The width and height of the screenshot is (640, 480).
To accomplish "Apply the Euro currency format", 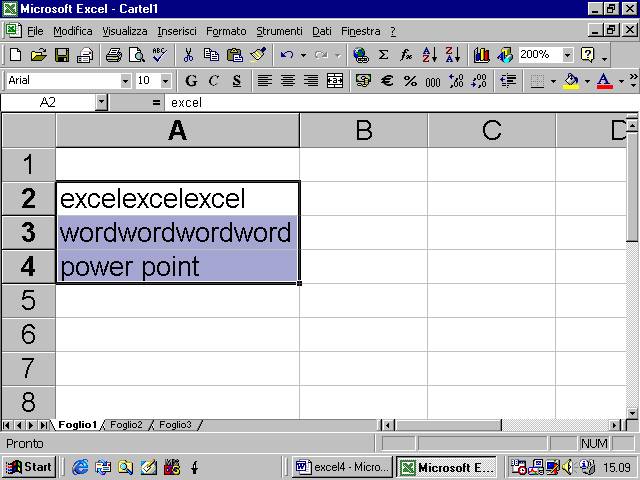I will 387,81.
